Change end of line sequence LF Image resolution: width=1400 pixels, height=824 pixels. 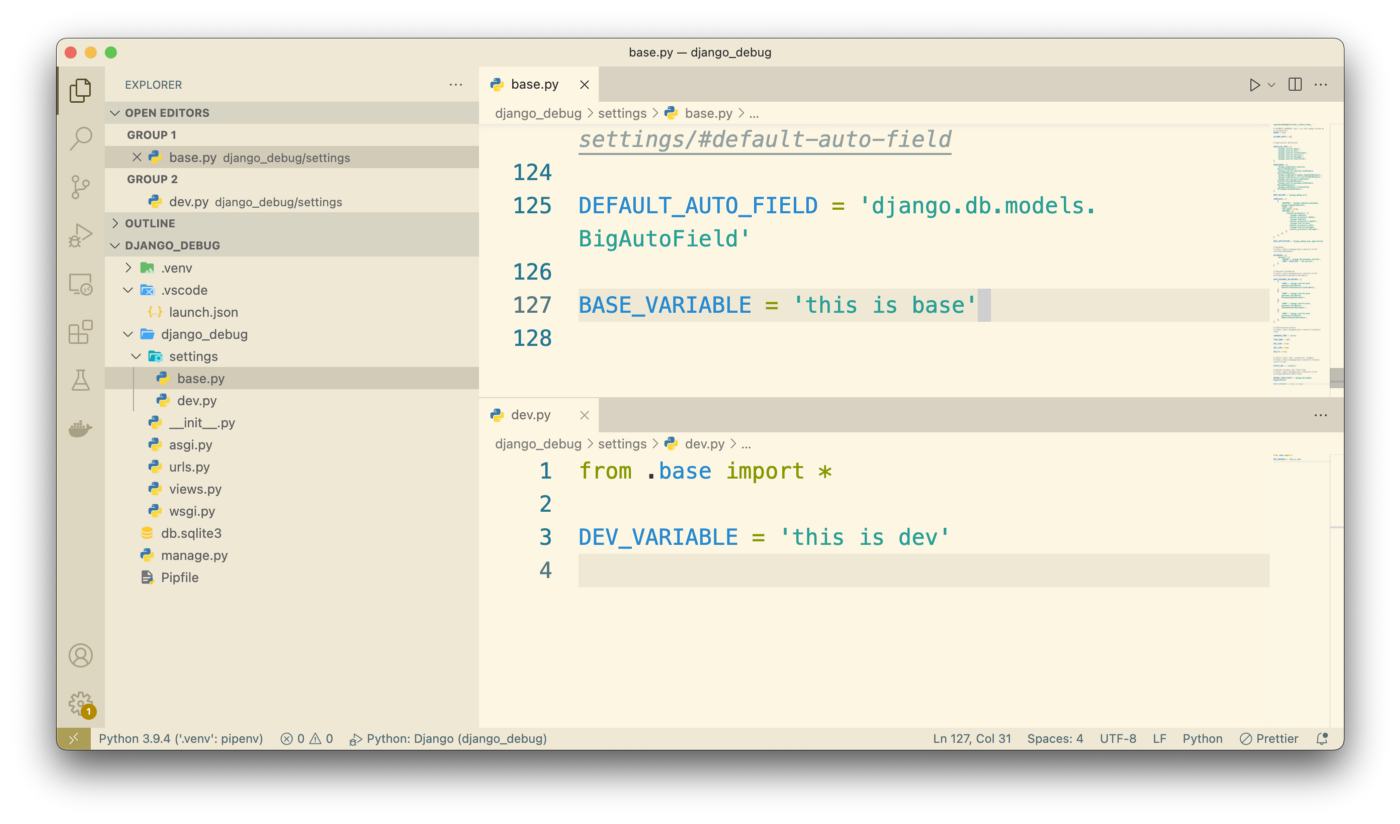tap(1160, 739)
